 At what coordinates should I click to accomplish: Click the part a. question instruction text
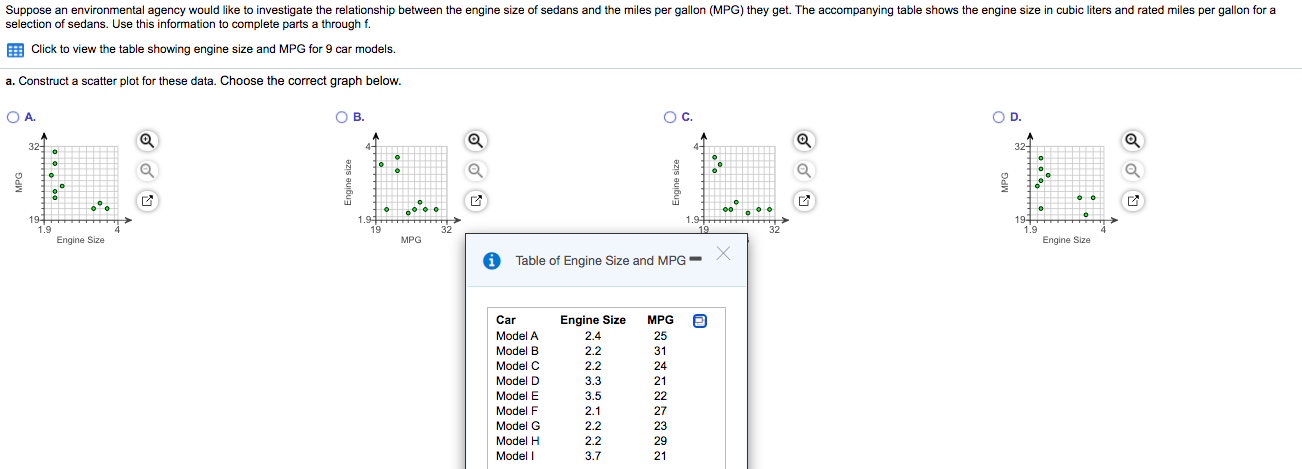click(x=203, y=81)
